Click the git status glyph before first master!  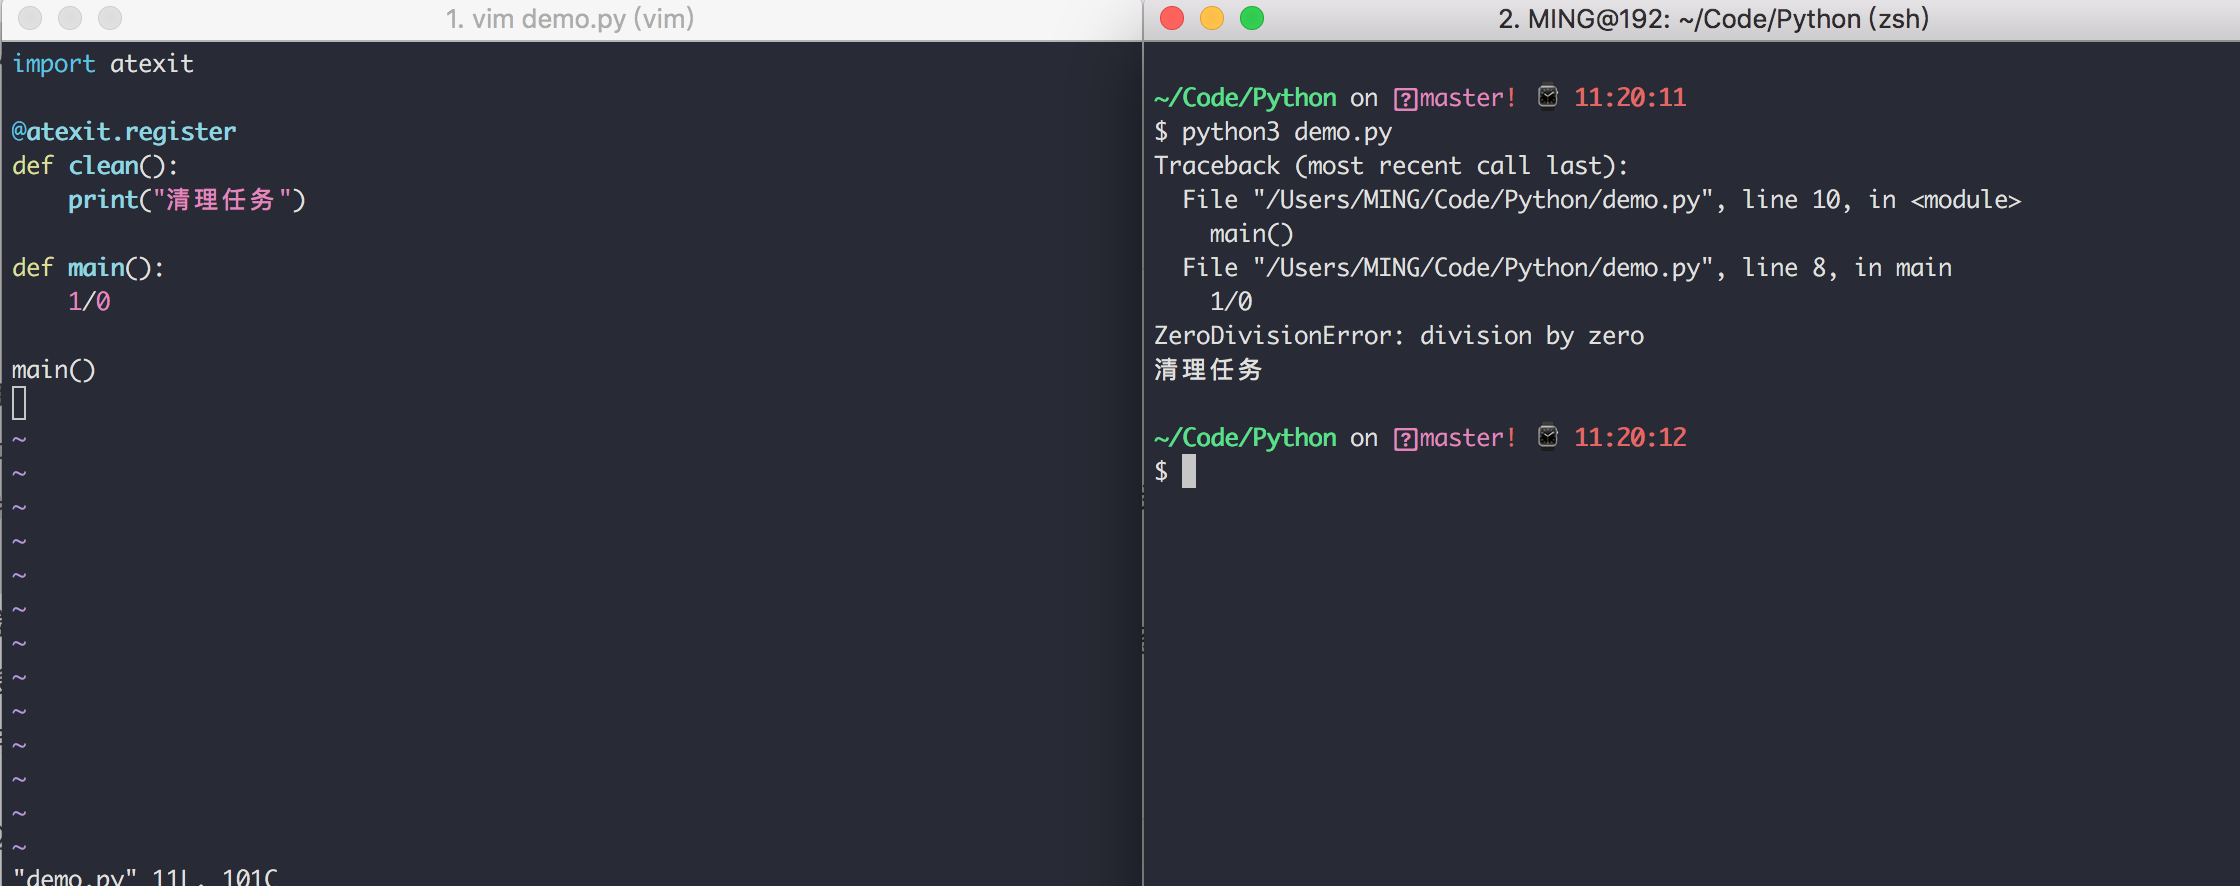1405,99
